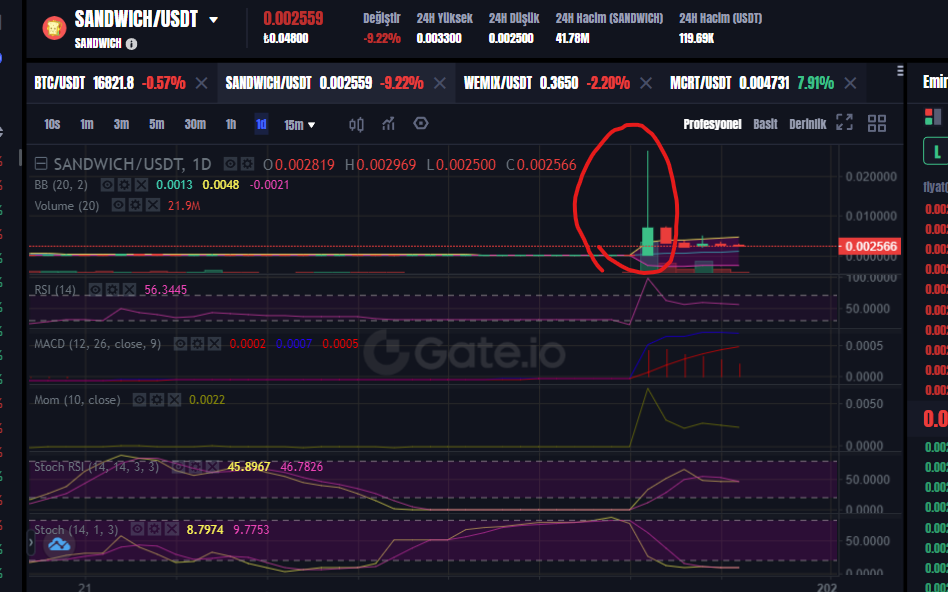
Task: Select the 30m timeframe
Action: [x=195, y=124]
